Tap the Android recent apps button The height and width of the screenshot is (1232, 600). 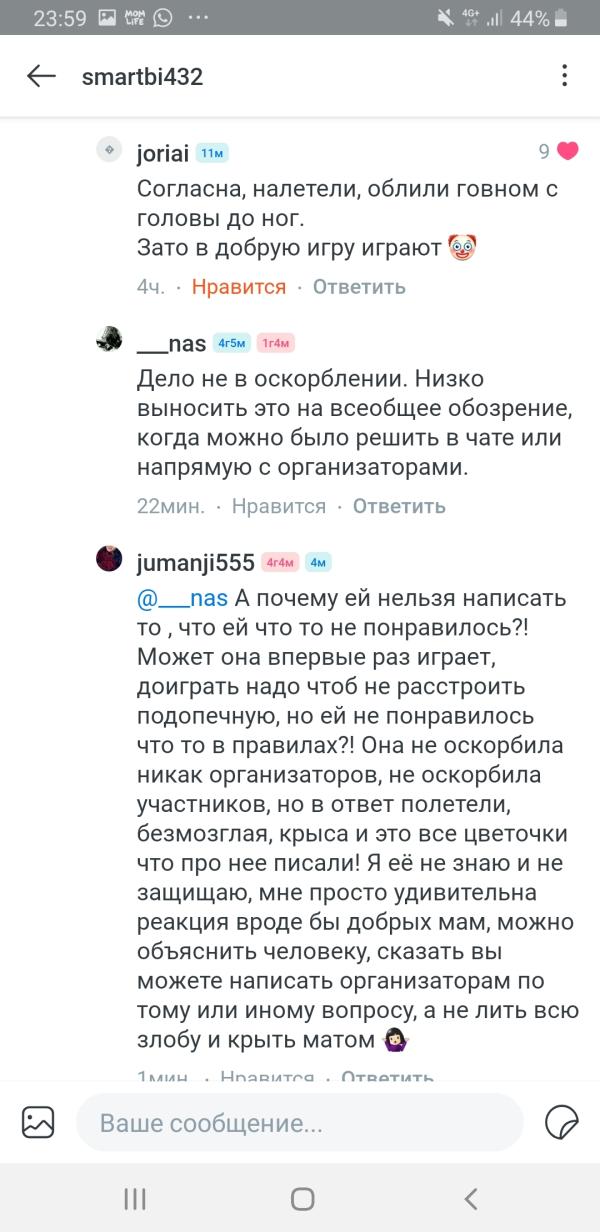tap(134, 1199)
